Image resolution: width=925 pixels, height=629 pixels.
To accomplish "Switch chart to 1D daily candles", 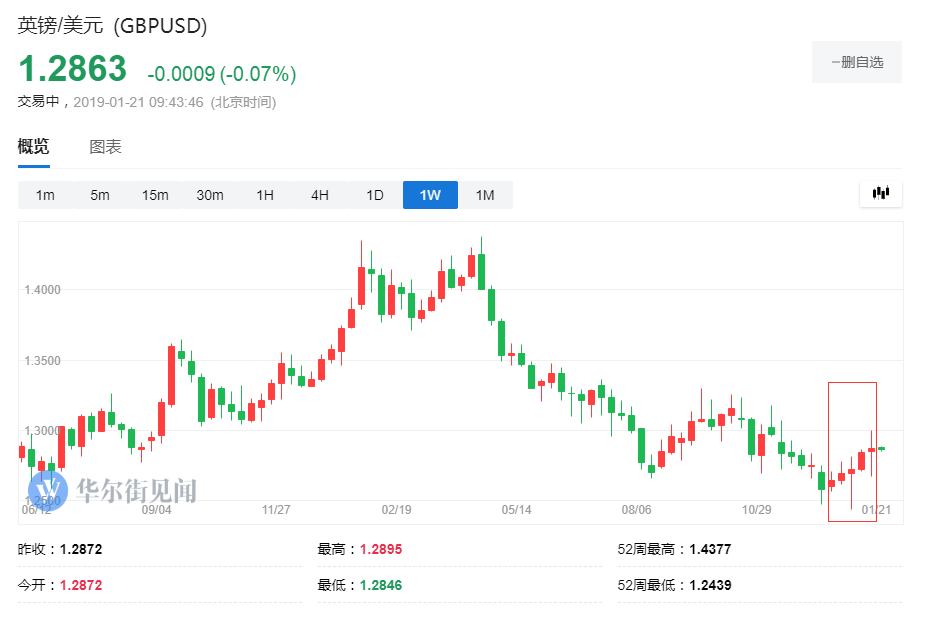I will coord(375,195).
